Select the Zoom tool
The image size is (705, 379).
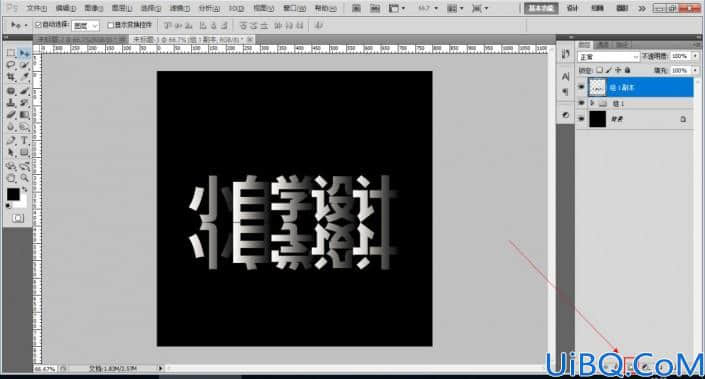[x=24, y=178]
